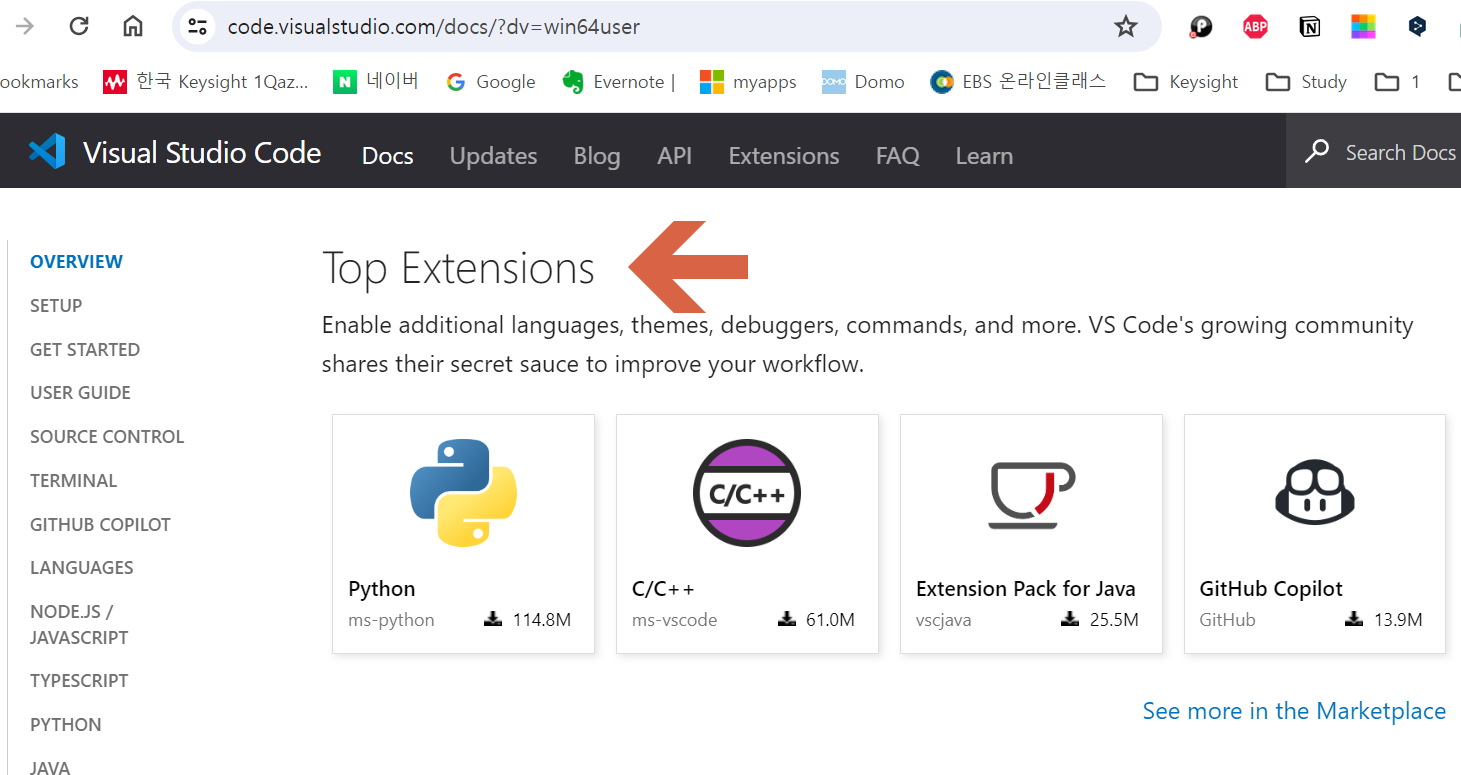Expand PYTHON in the sidebar
The height and width of the screenshot is (775, 1461).
tap(66, 725)
